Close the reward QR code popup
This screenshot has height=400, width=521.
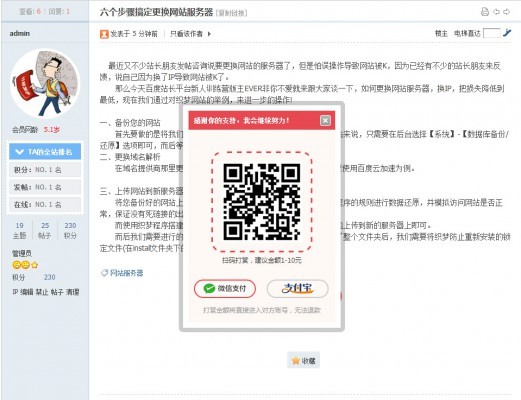point(325,120)
